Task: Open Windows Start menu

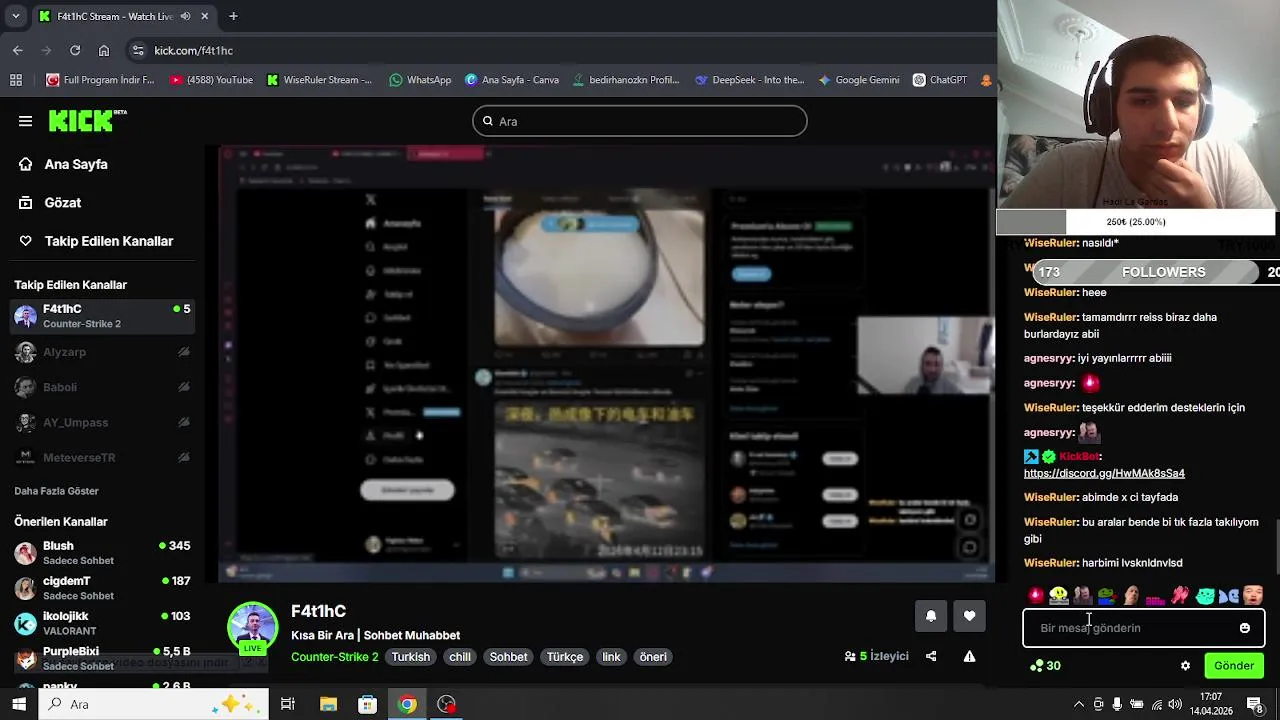Action: pyautogui.click(x=18, y=704)
